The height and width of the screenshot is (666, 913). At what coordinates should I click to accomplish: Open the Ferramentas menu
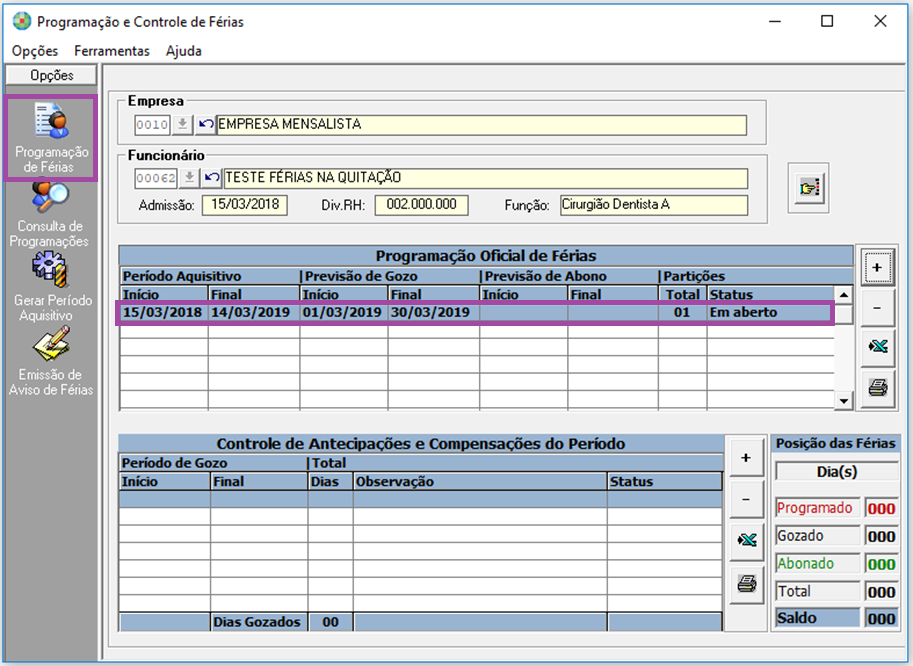[112, 51]
